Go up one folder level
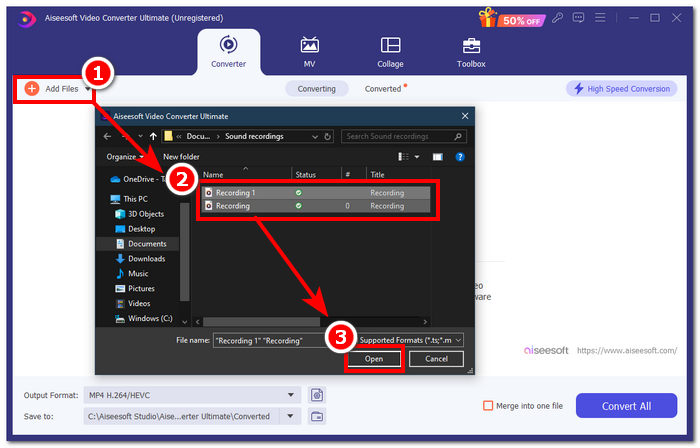Image resolution: width=700 pixels, height=448 pixels. [x=153, y=137]
